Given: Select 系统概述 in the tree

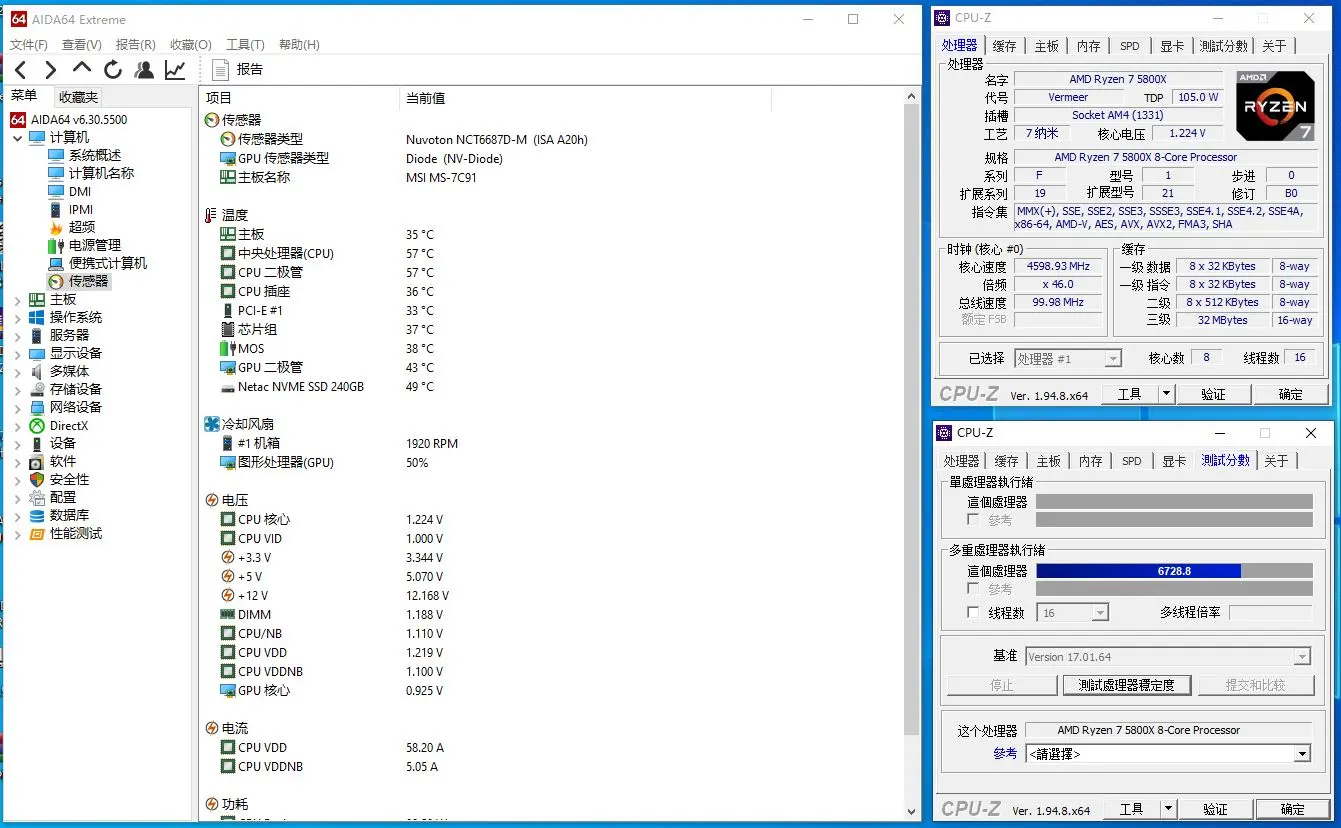Looking at the screenshot, I should [94, 155].
